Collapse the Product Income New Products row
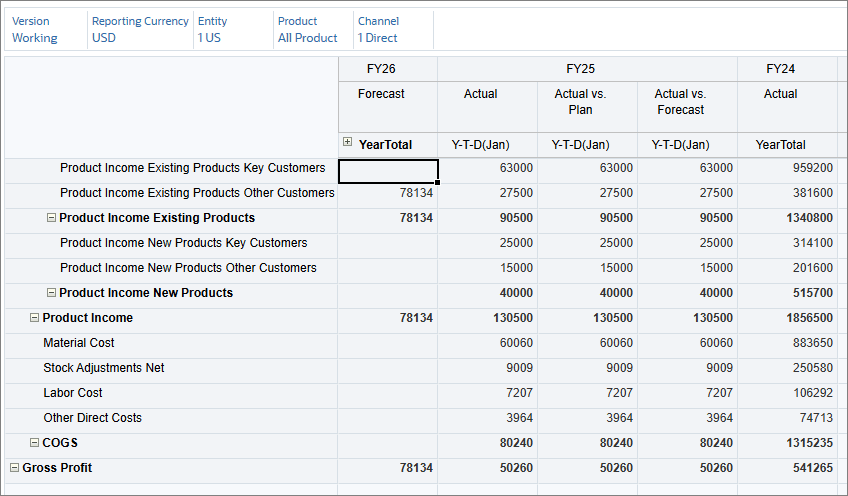The width and height of the screenshot is (848, 496). click(x=51, y=293)
